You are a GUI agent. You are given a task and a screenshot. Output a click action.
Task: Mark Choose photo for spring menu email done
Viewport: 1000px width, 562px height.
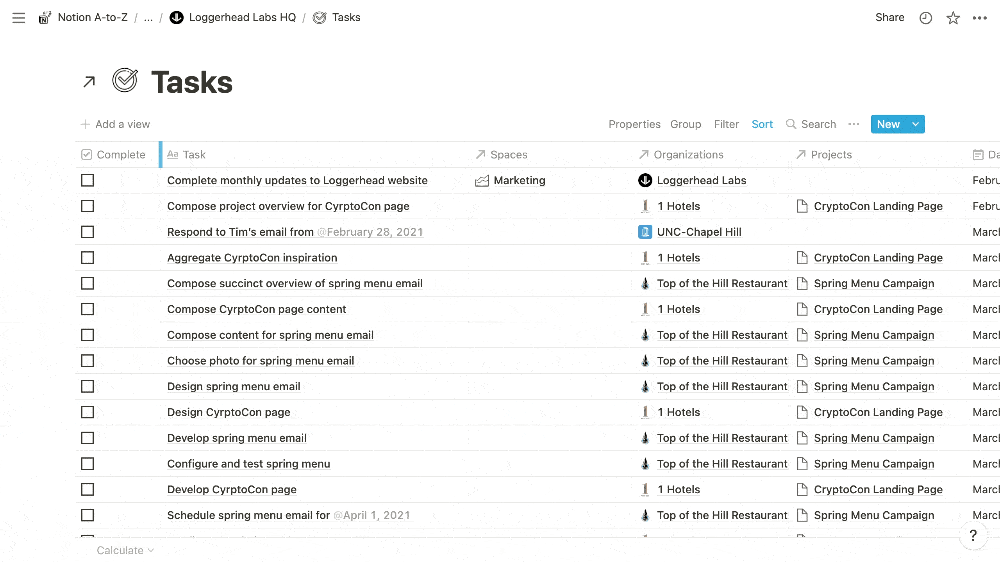(x=87, y=360)
